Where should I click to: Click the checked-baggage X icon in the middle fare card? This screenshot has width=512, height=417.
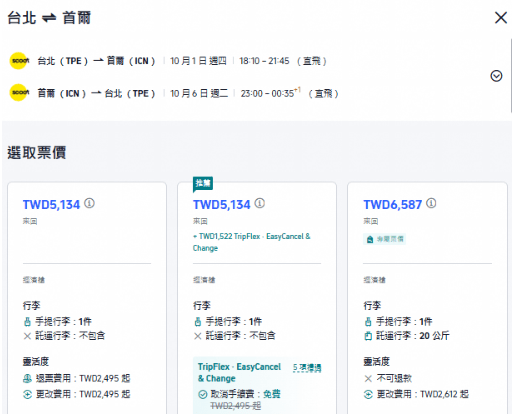tap(198, 336)
